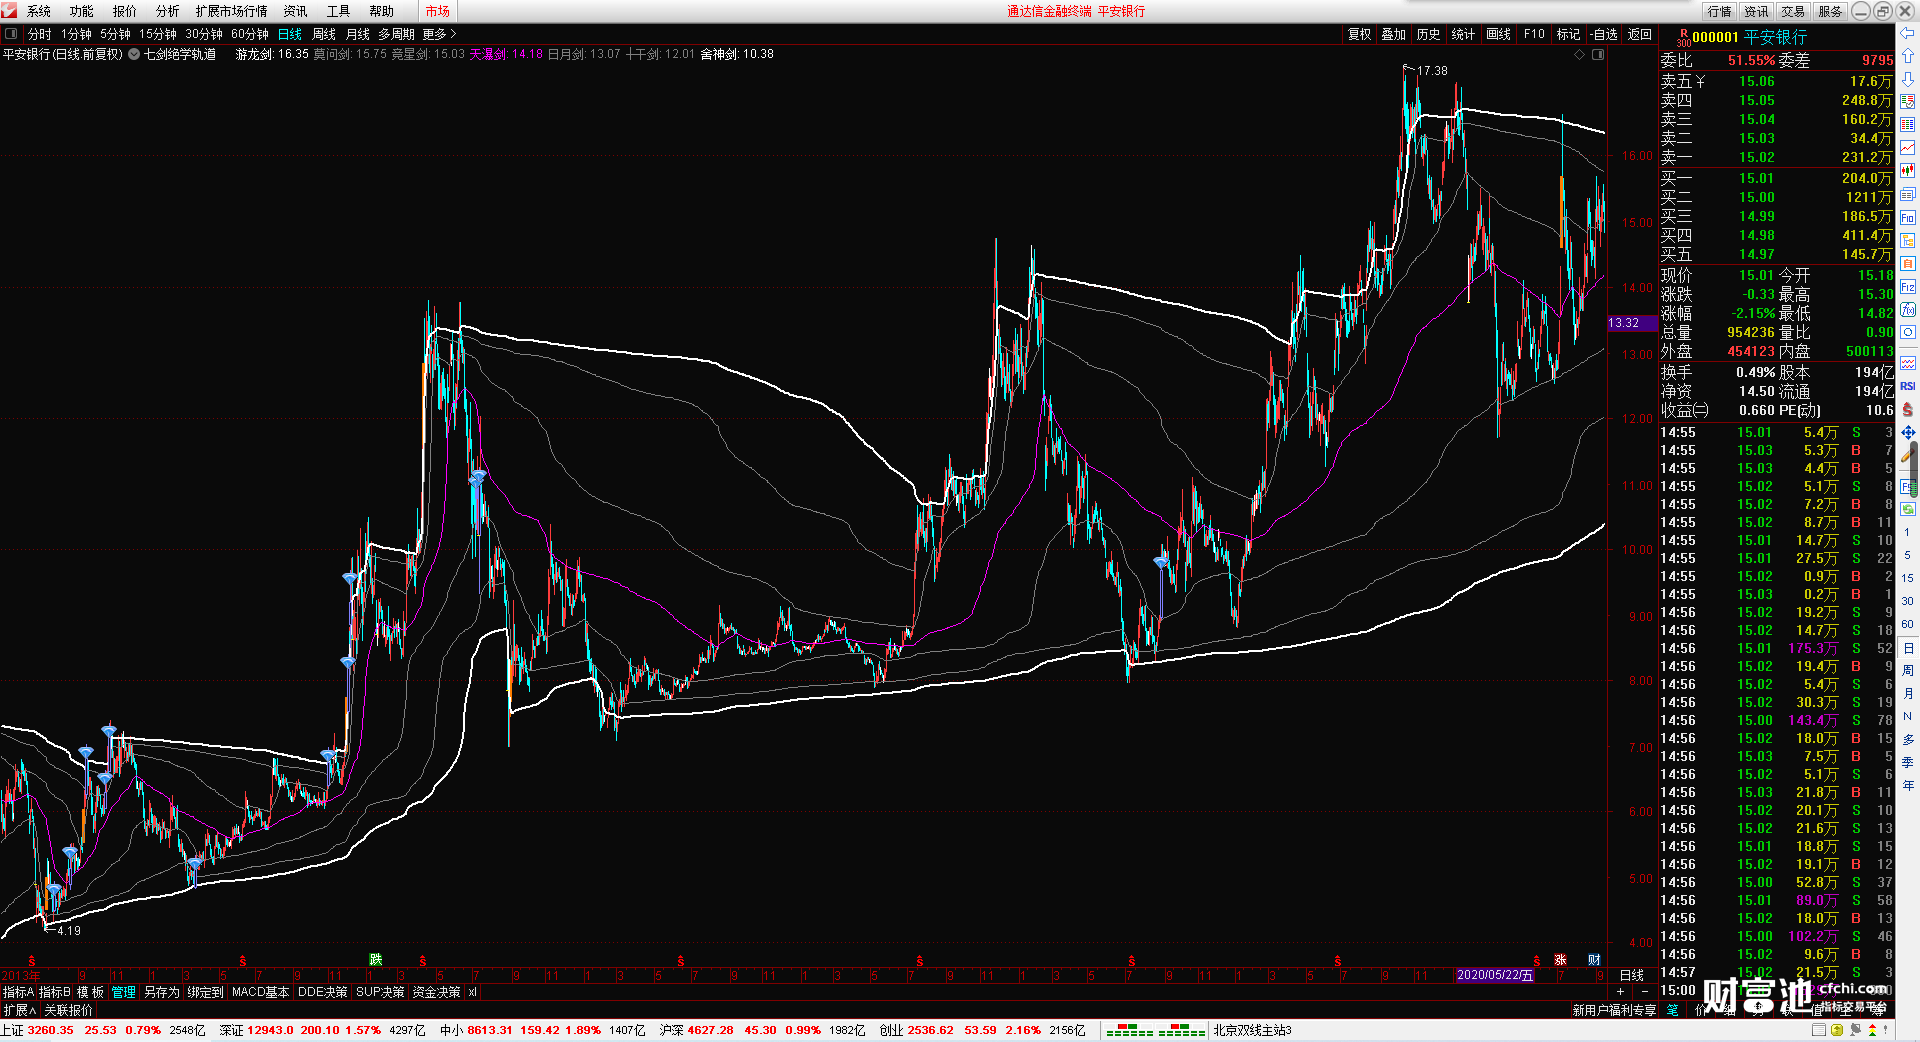This screenshot has width=1920, height=1042.
Task: Click the 新用户福利专享 link
Action: [1614, 1010]
